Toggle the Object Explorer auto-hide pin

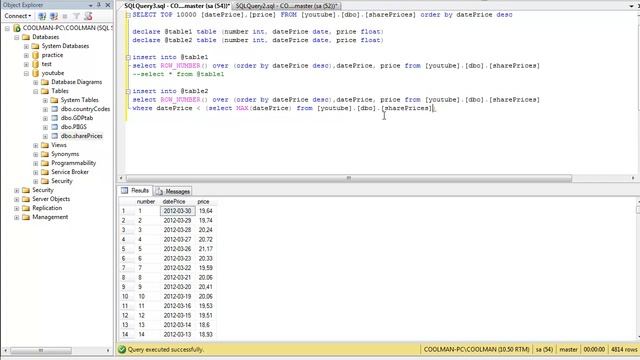(99, 5)
